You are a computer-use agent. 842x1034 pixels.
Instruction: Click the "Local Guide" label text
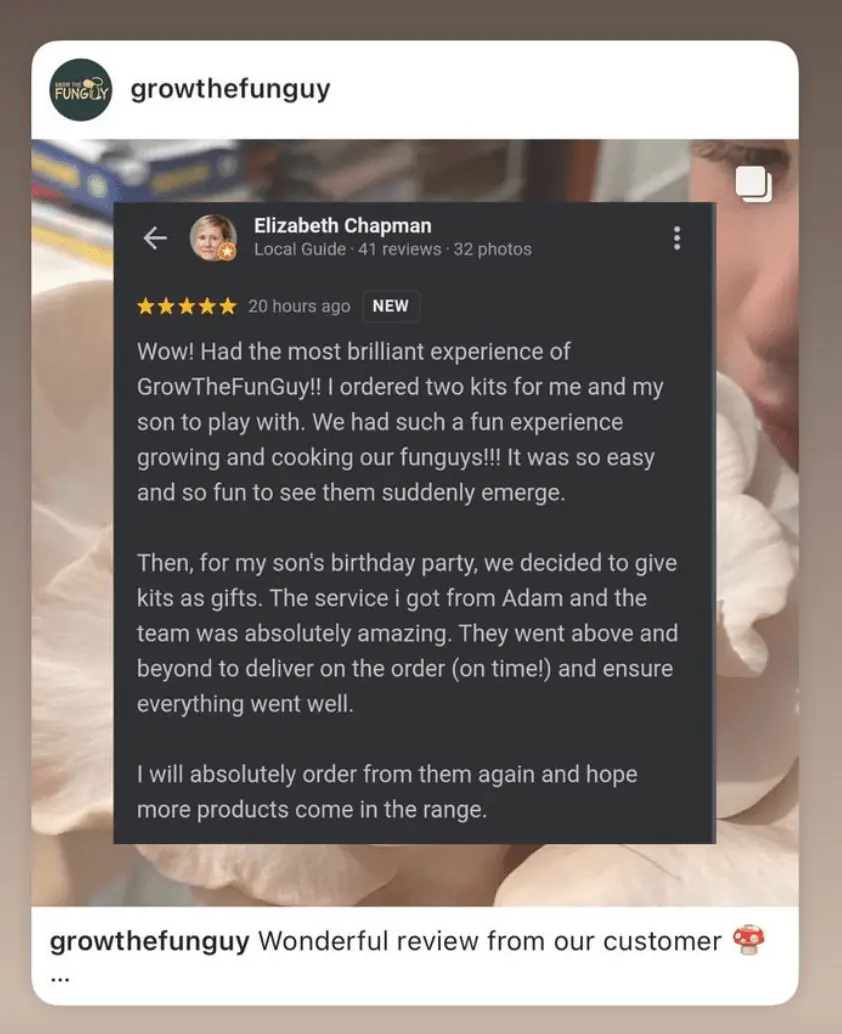(x=300, y=249)
